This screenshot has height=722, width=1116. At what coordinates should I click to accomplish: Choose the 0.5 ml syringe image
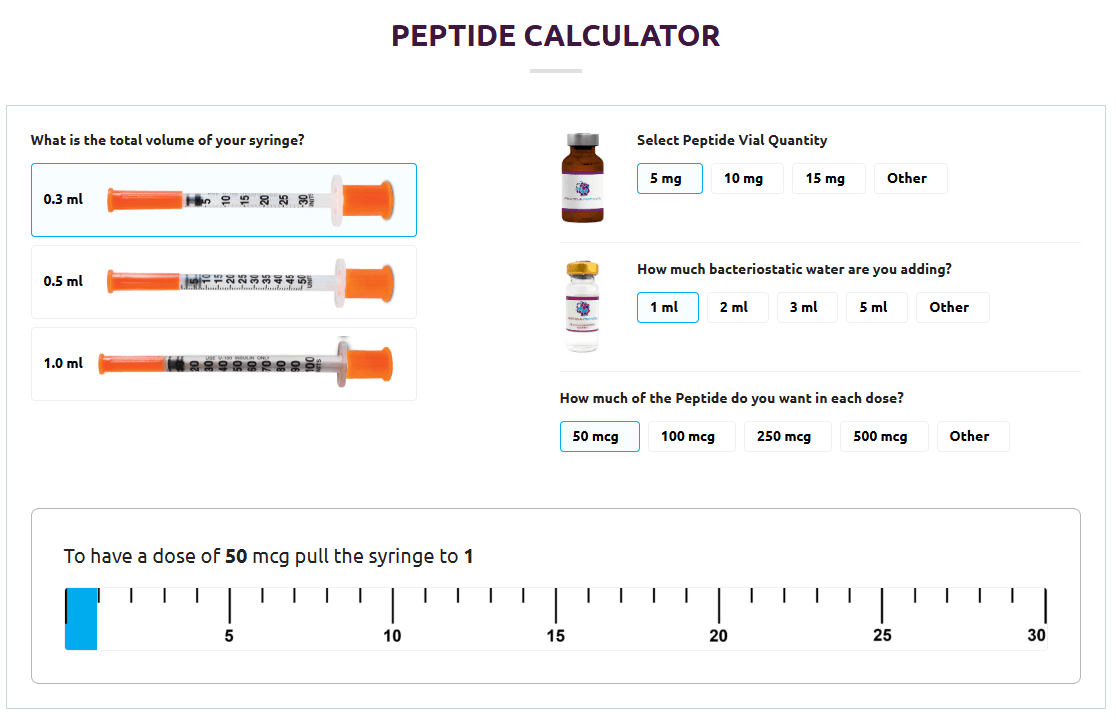(x=250, y=282)
